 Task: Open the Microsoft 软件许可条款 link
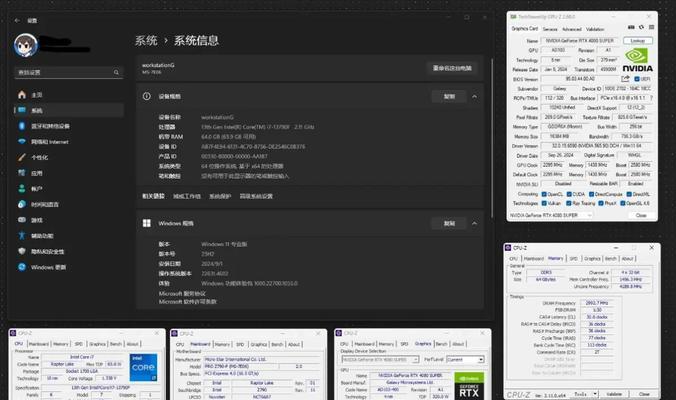188,302
